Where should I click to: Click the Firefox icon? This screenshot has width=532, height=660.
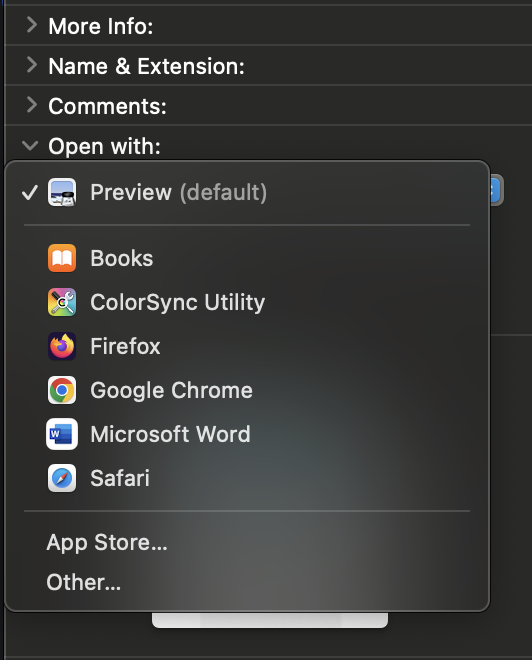(x=62, y=346)
